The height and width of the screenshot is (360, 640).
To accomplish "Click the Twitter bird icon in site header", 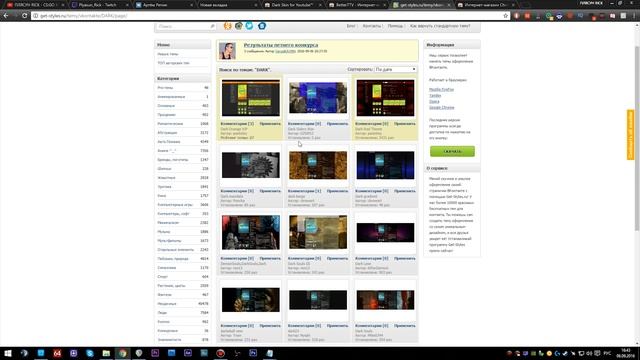I will (x=249, y=26).
